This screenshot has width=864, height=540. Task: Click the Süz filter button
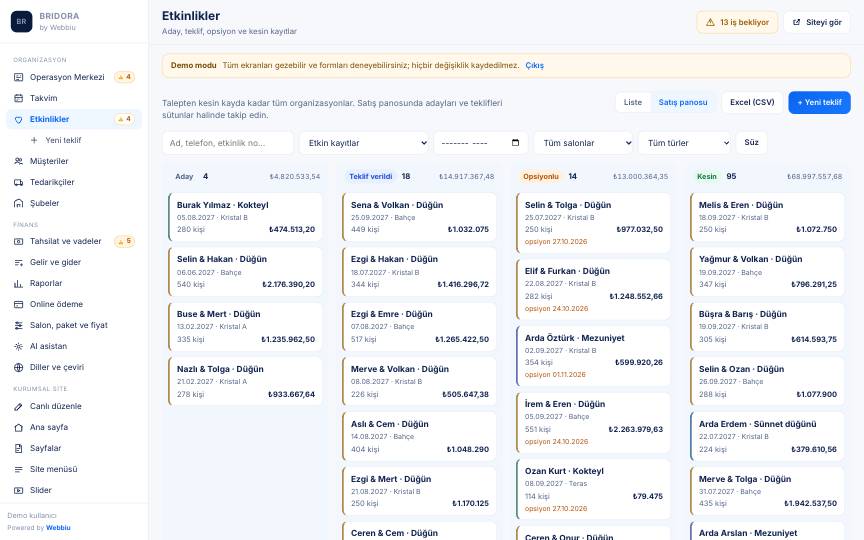pyautogui.click(x=752, y=143)
